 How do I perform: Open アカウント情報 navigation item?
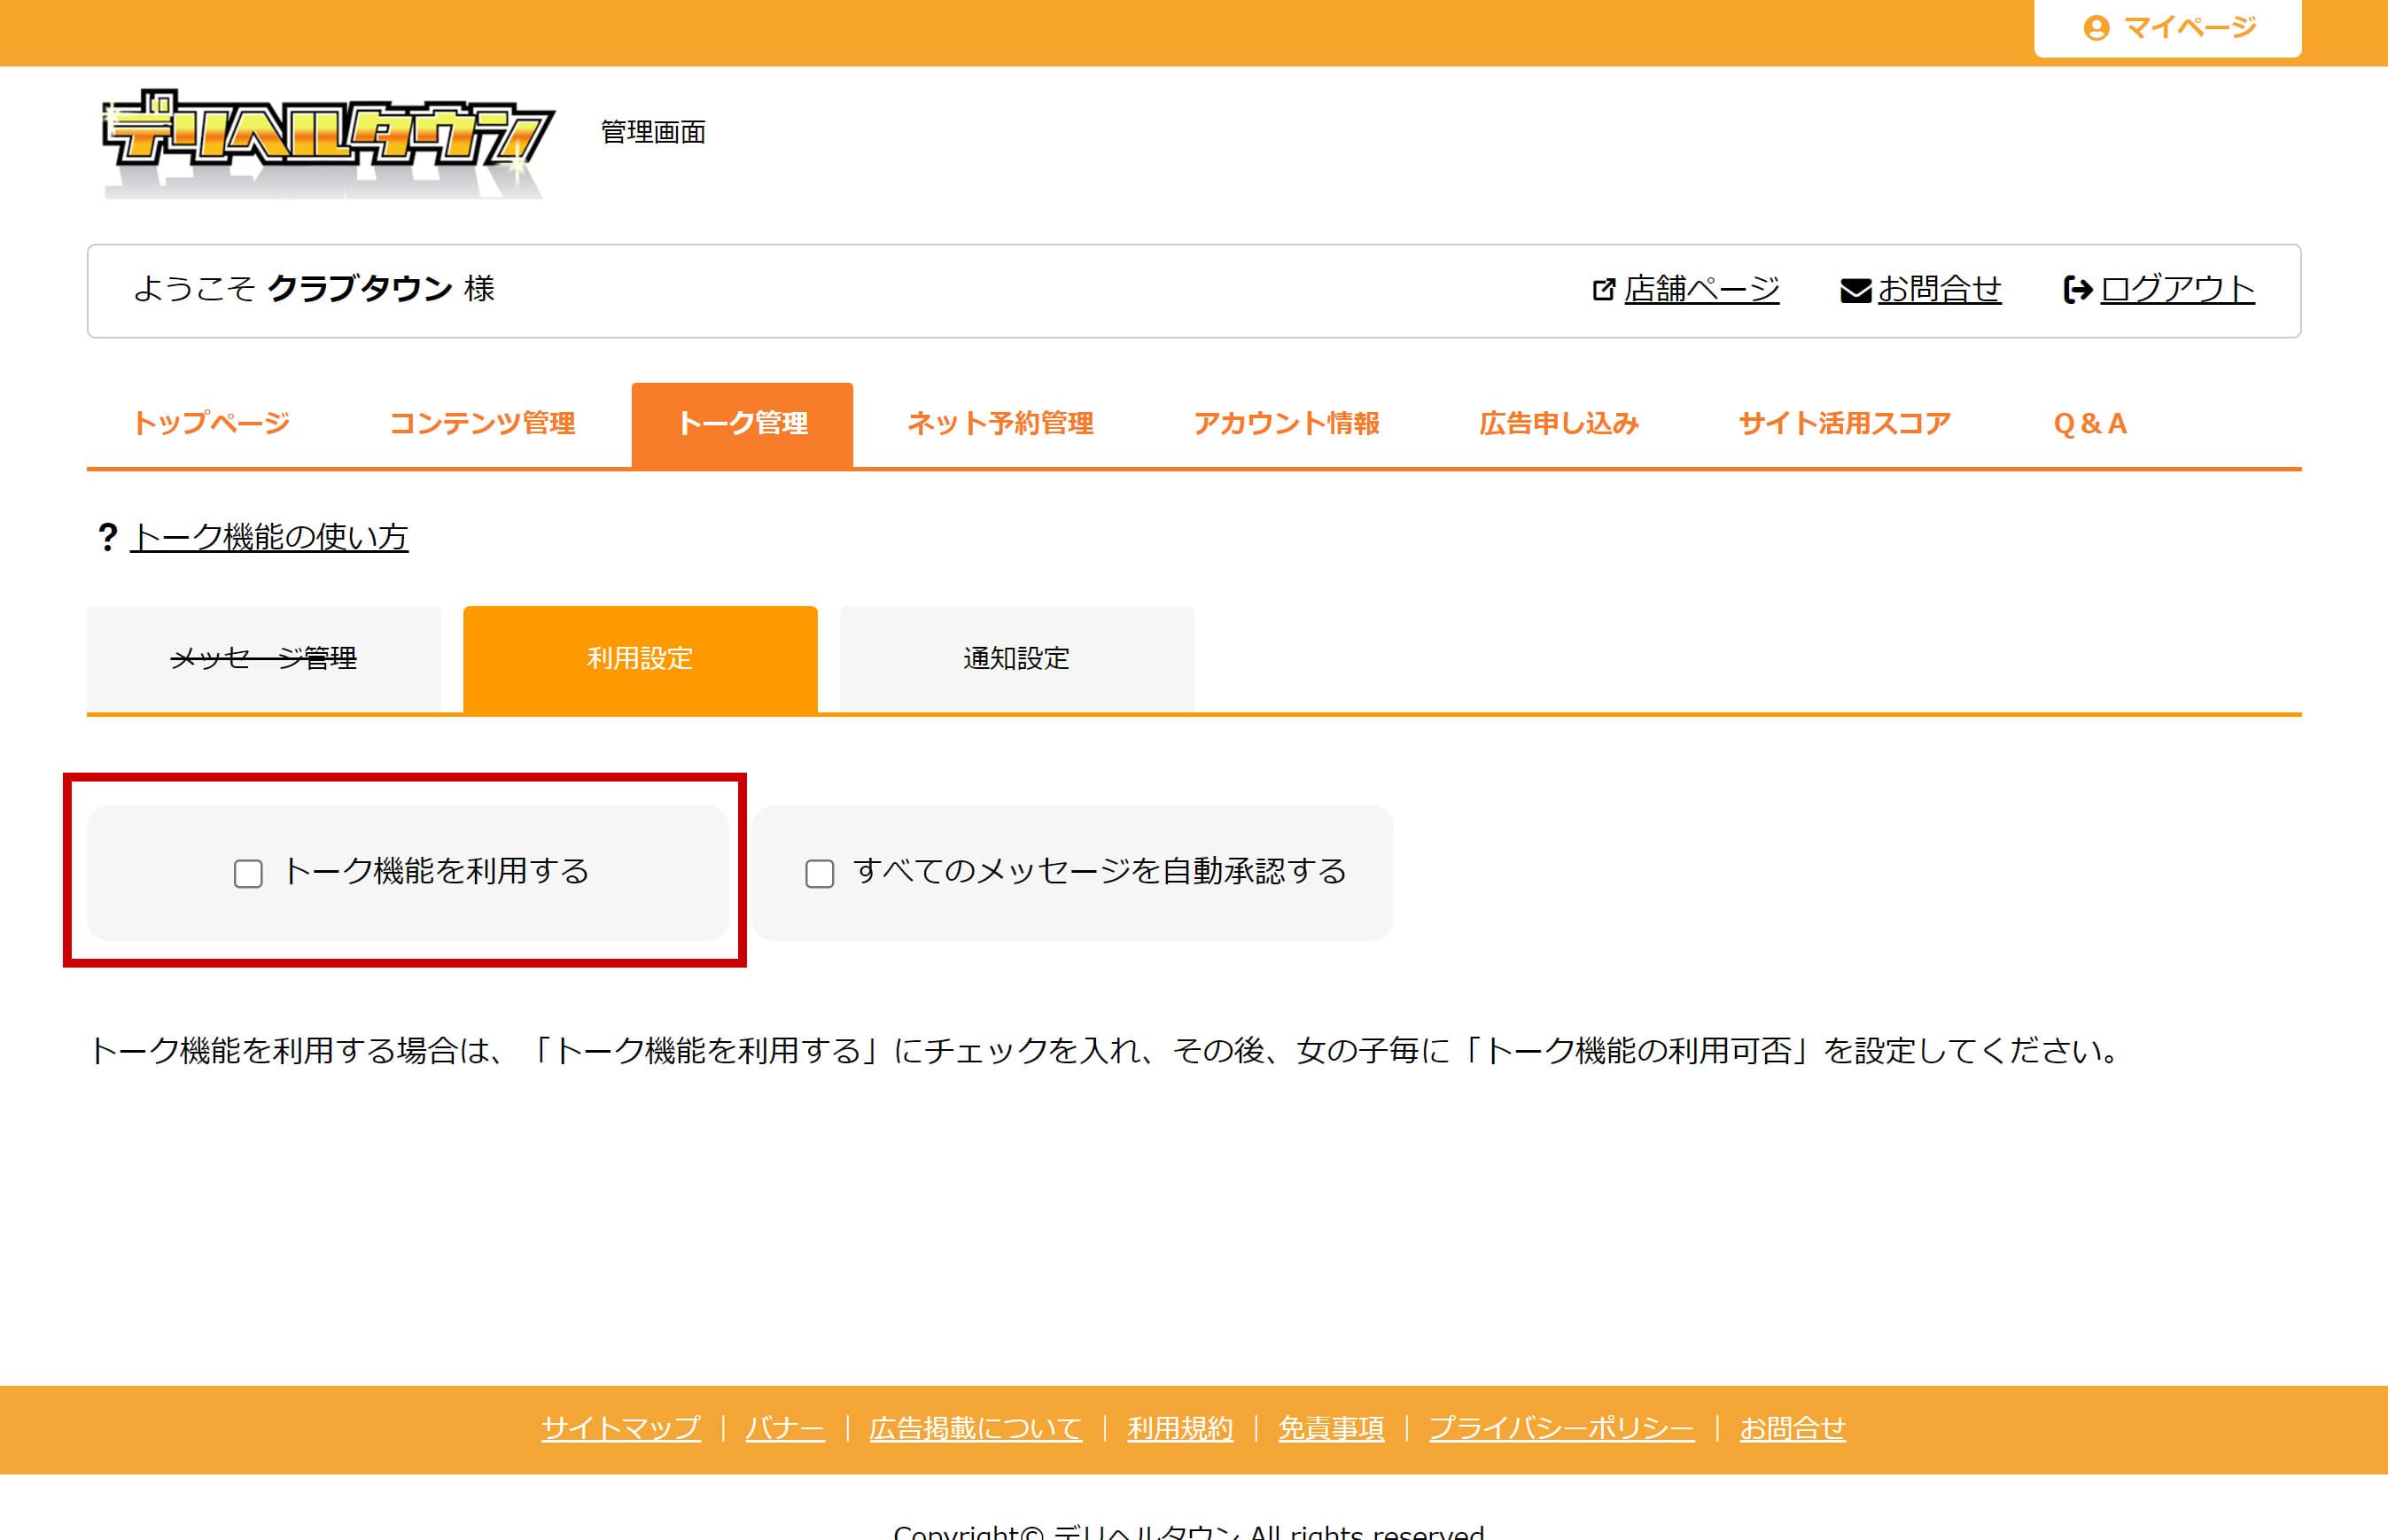click(x=1286, y=424)
